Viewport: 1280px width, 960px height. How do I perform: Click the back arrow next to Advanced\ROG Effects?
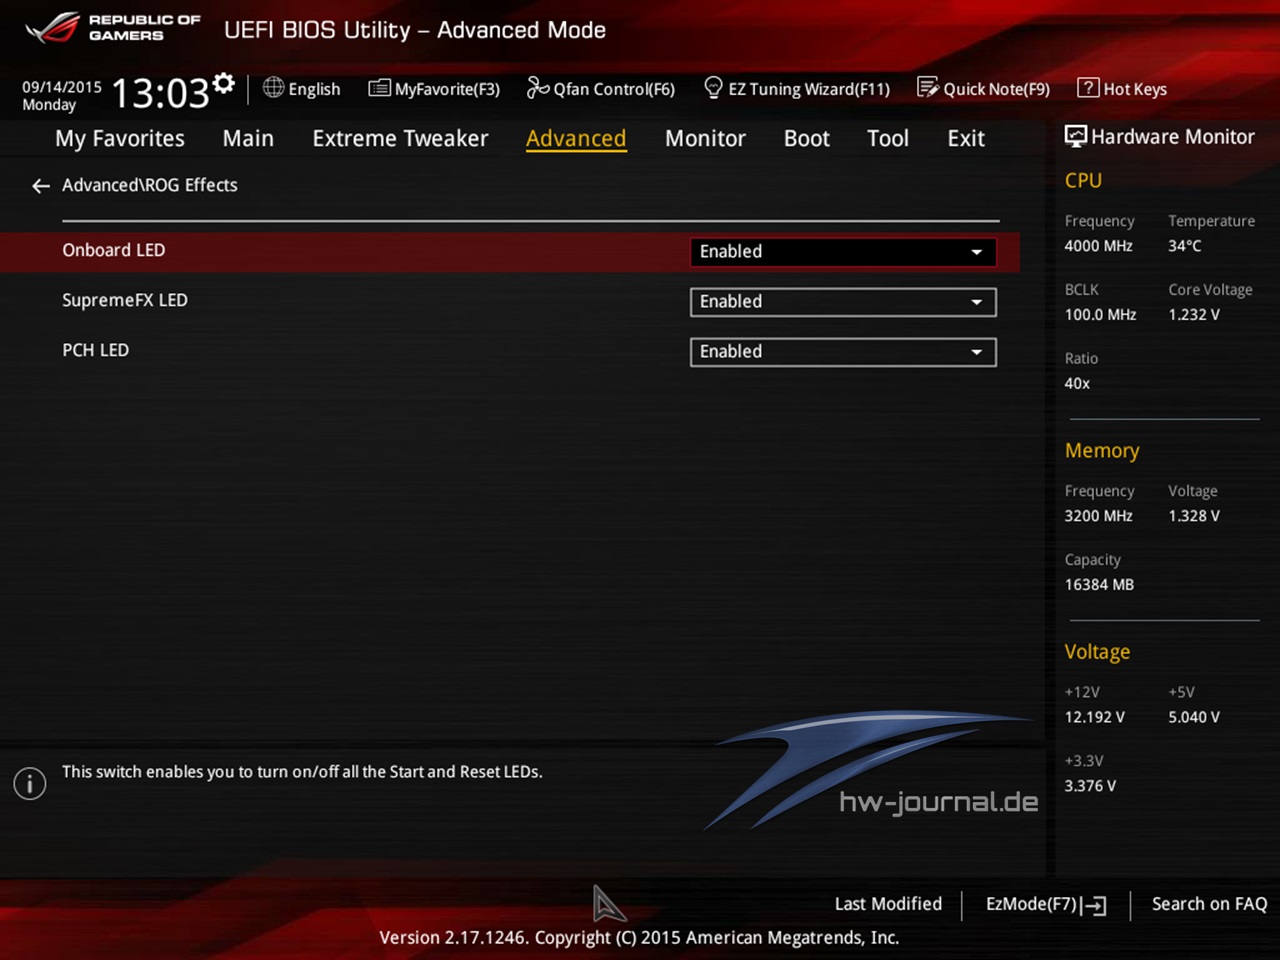40,186
